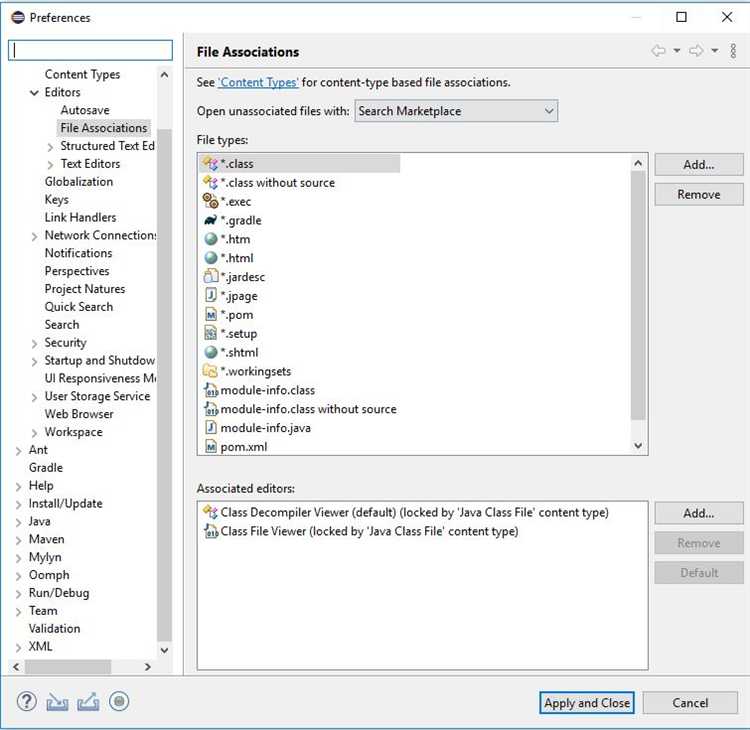
Task: Expand the Text Editors node
Action: [50, 165]
